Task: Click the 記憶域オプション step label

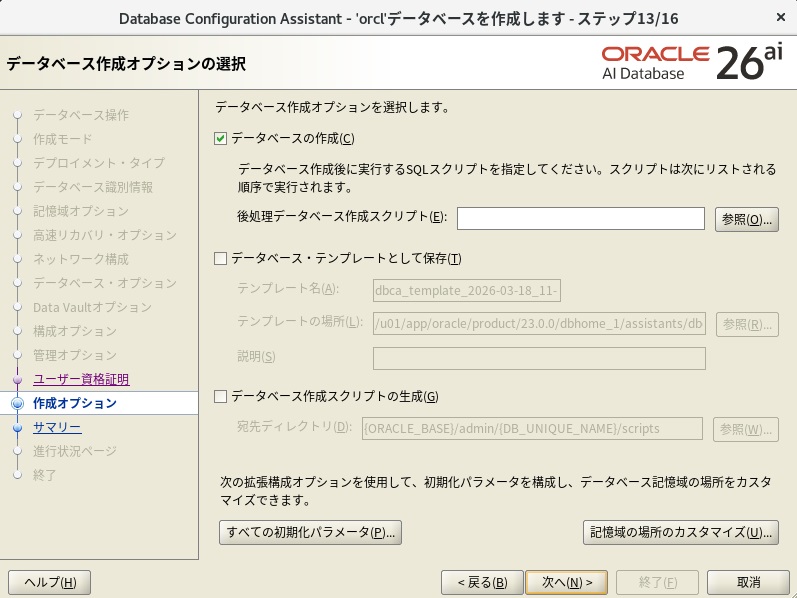Action: (x=81, y=211)
